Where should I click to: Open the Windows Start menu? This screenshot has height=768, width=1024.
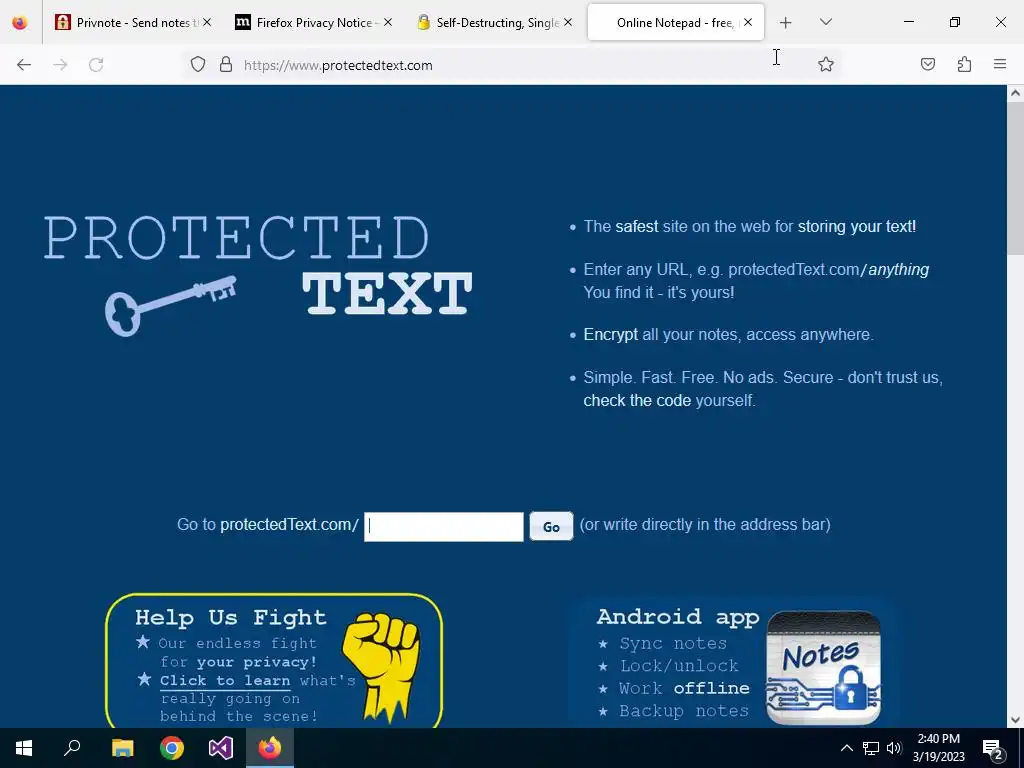24,748
